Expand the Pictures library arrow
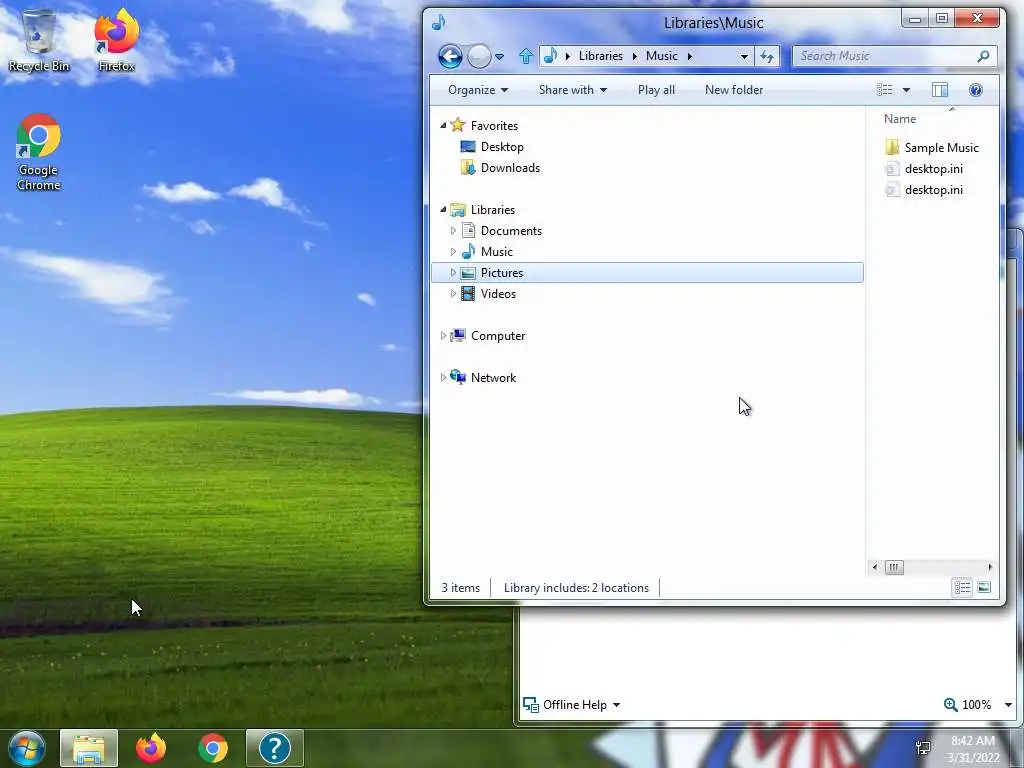Image resolution: width=1024 pixels, height=768 pixels. pos(453,272)
